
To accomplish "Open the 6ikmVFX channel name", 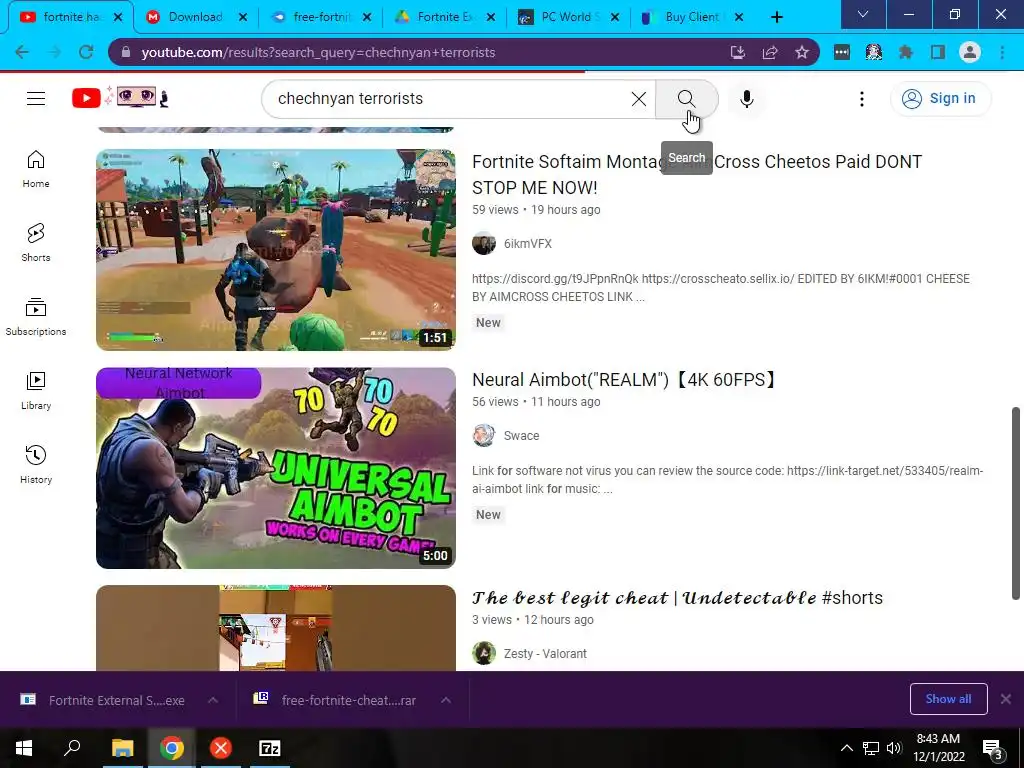I will tap(528, 244).
